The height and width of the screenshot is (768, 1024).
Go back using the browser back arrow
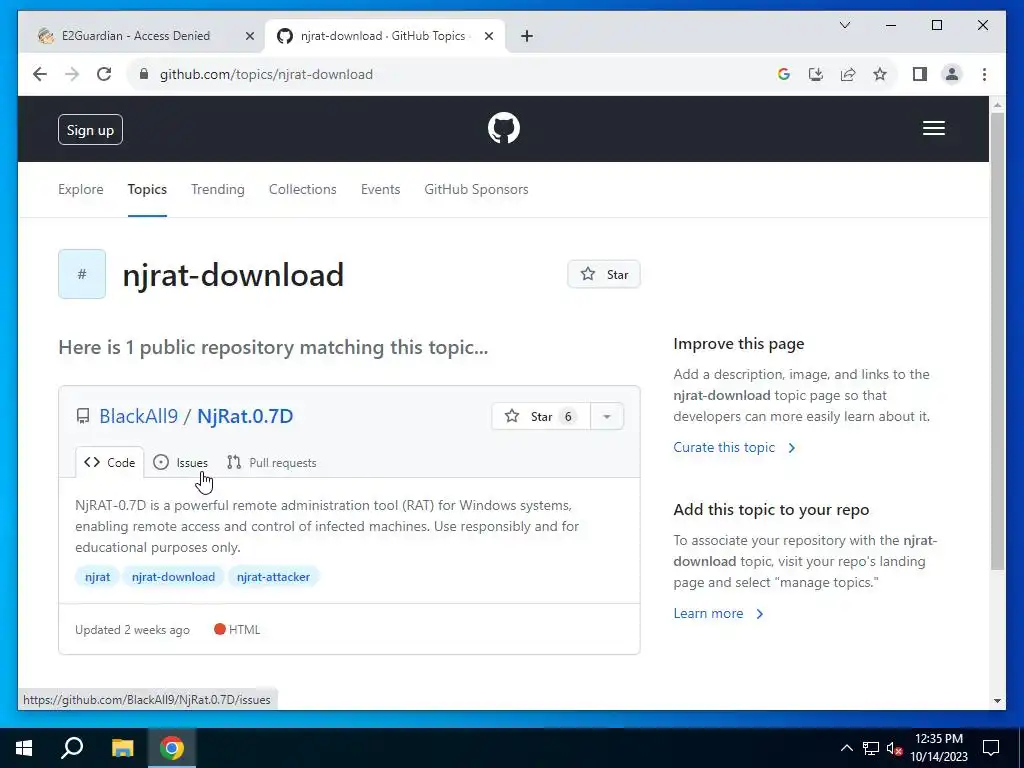[40, 74]
